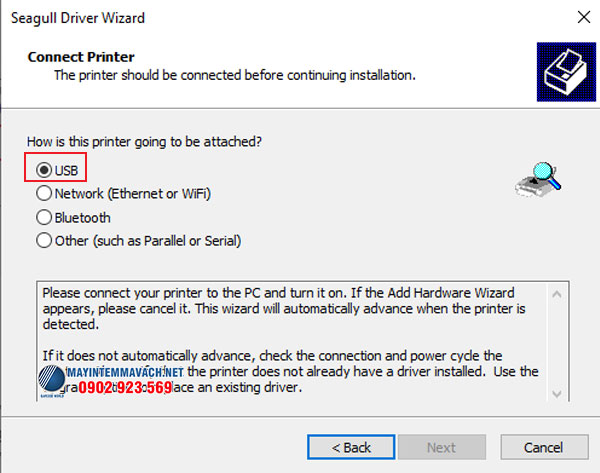This screenshot has height=473, width=600.
Task: Select the USB connection option
Action: [43, 170]
